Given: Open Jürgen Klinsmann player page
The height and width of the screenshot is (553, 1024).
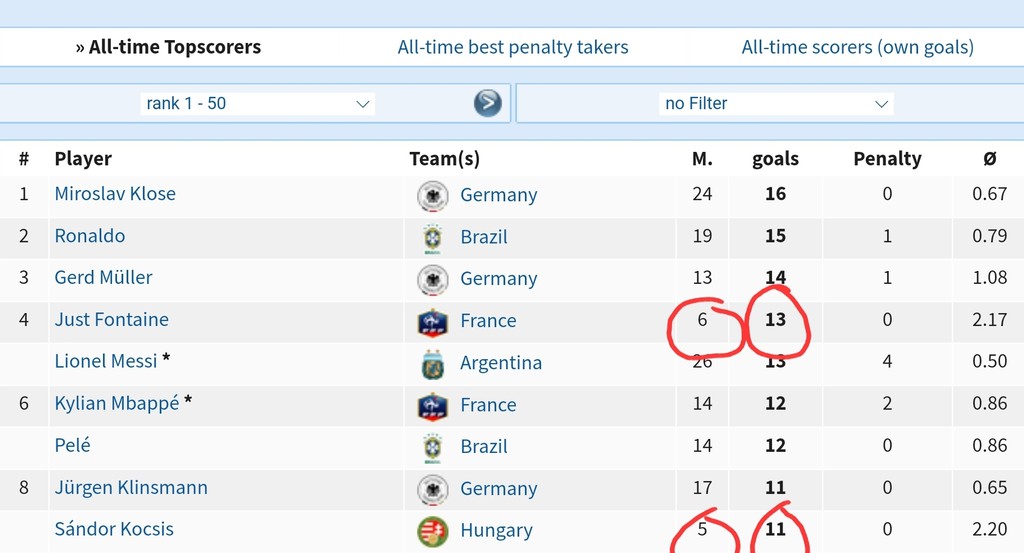Looking at the screenshot, I should click(131, 488).
